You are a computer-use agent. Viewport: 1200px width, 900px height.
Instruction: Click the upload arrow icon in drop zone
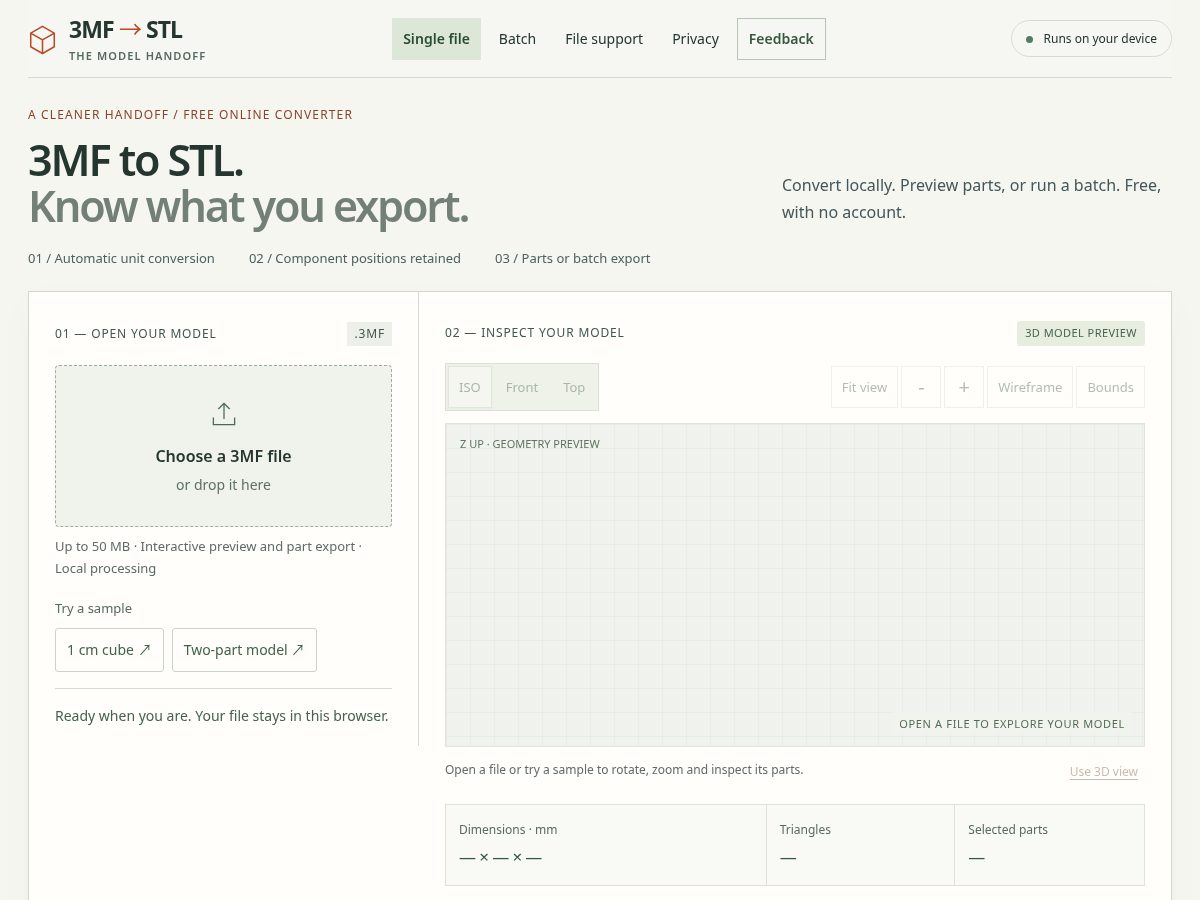pyautogui.click(x=223, y=414)
